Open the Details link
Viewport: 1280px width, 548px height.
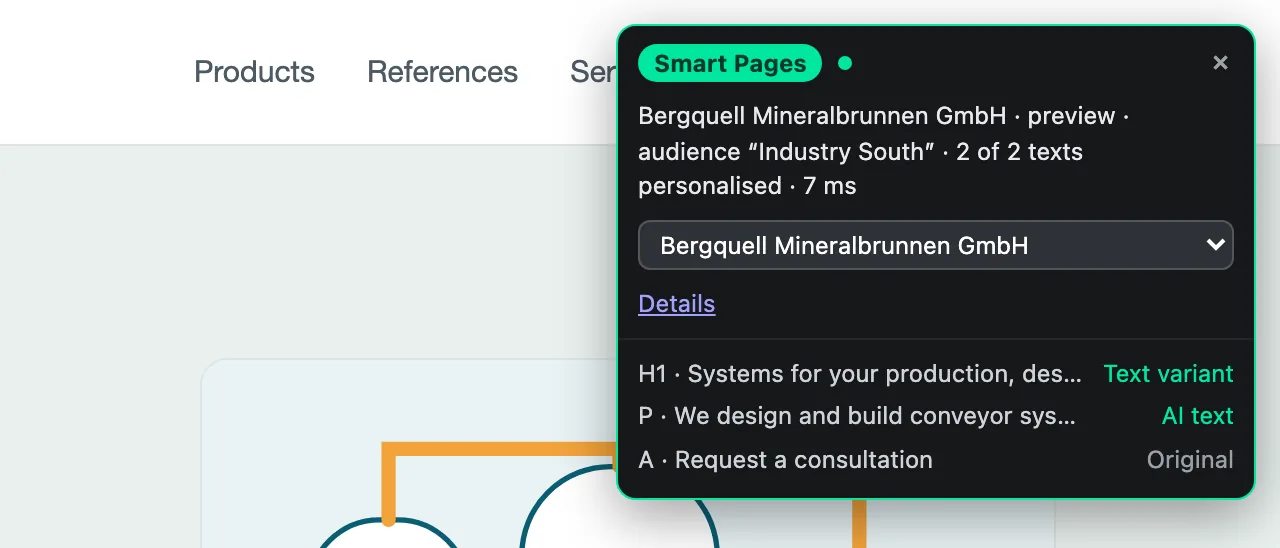677,304
